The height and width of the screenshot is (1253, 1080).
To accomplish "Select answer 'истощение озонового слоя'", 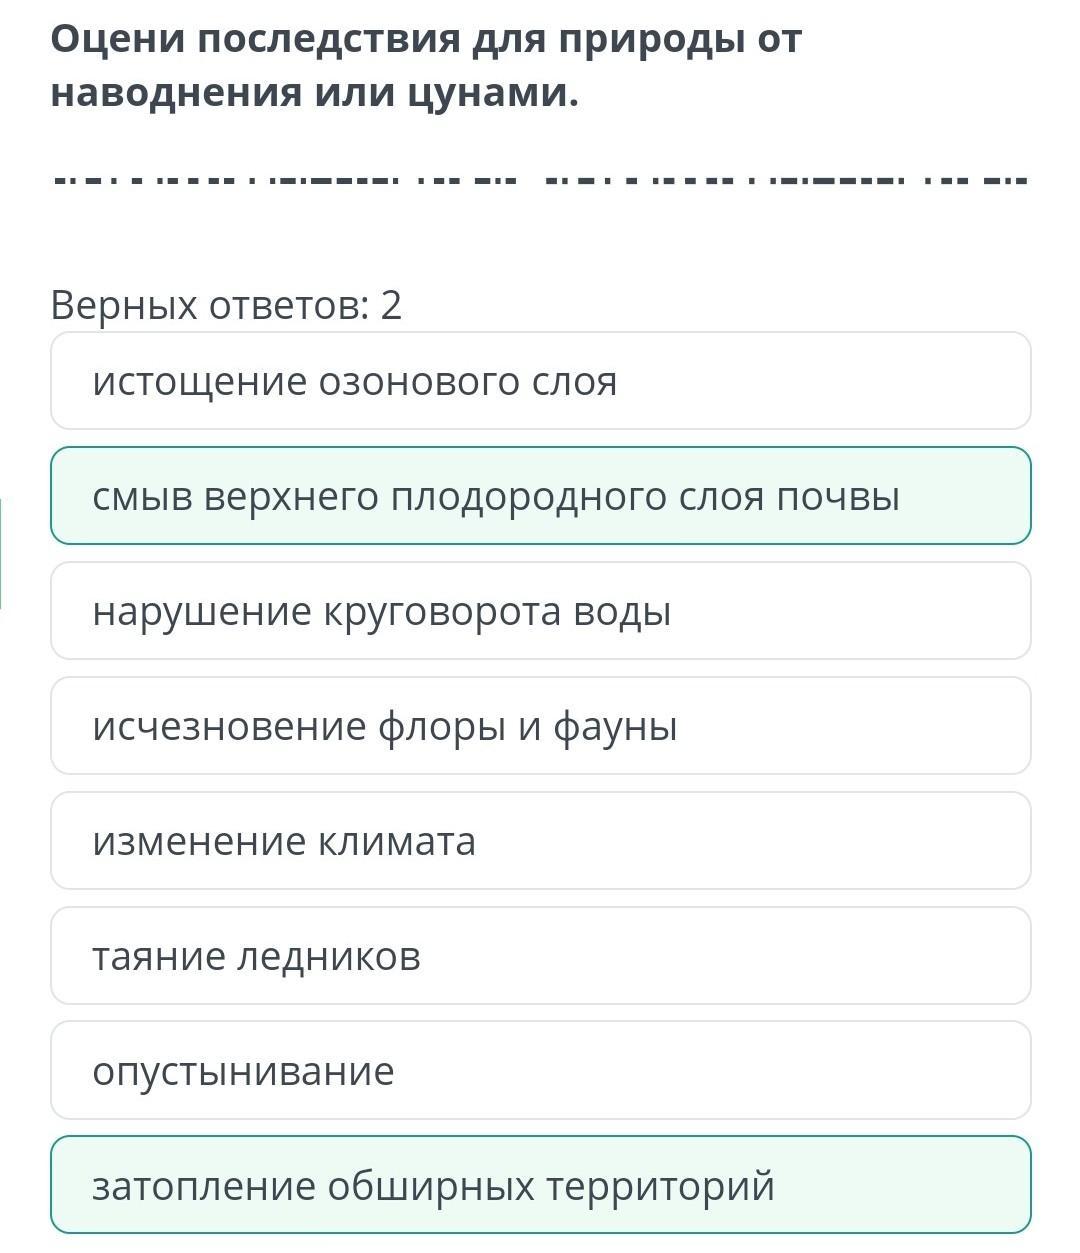I will click(x=540, y=381).
